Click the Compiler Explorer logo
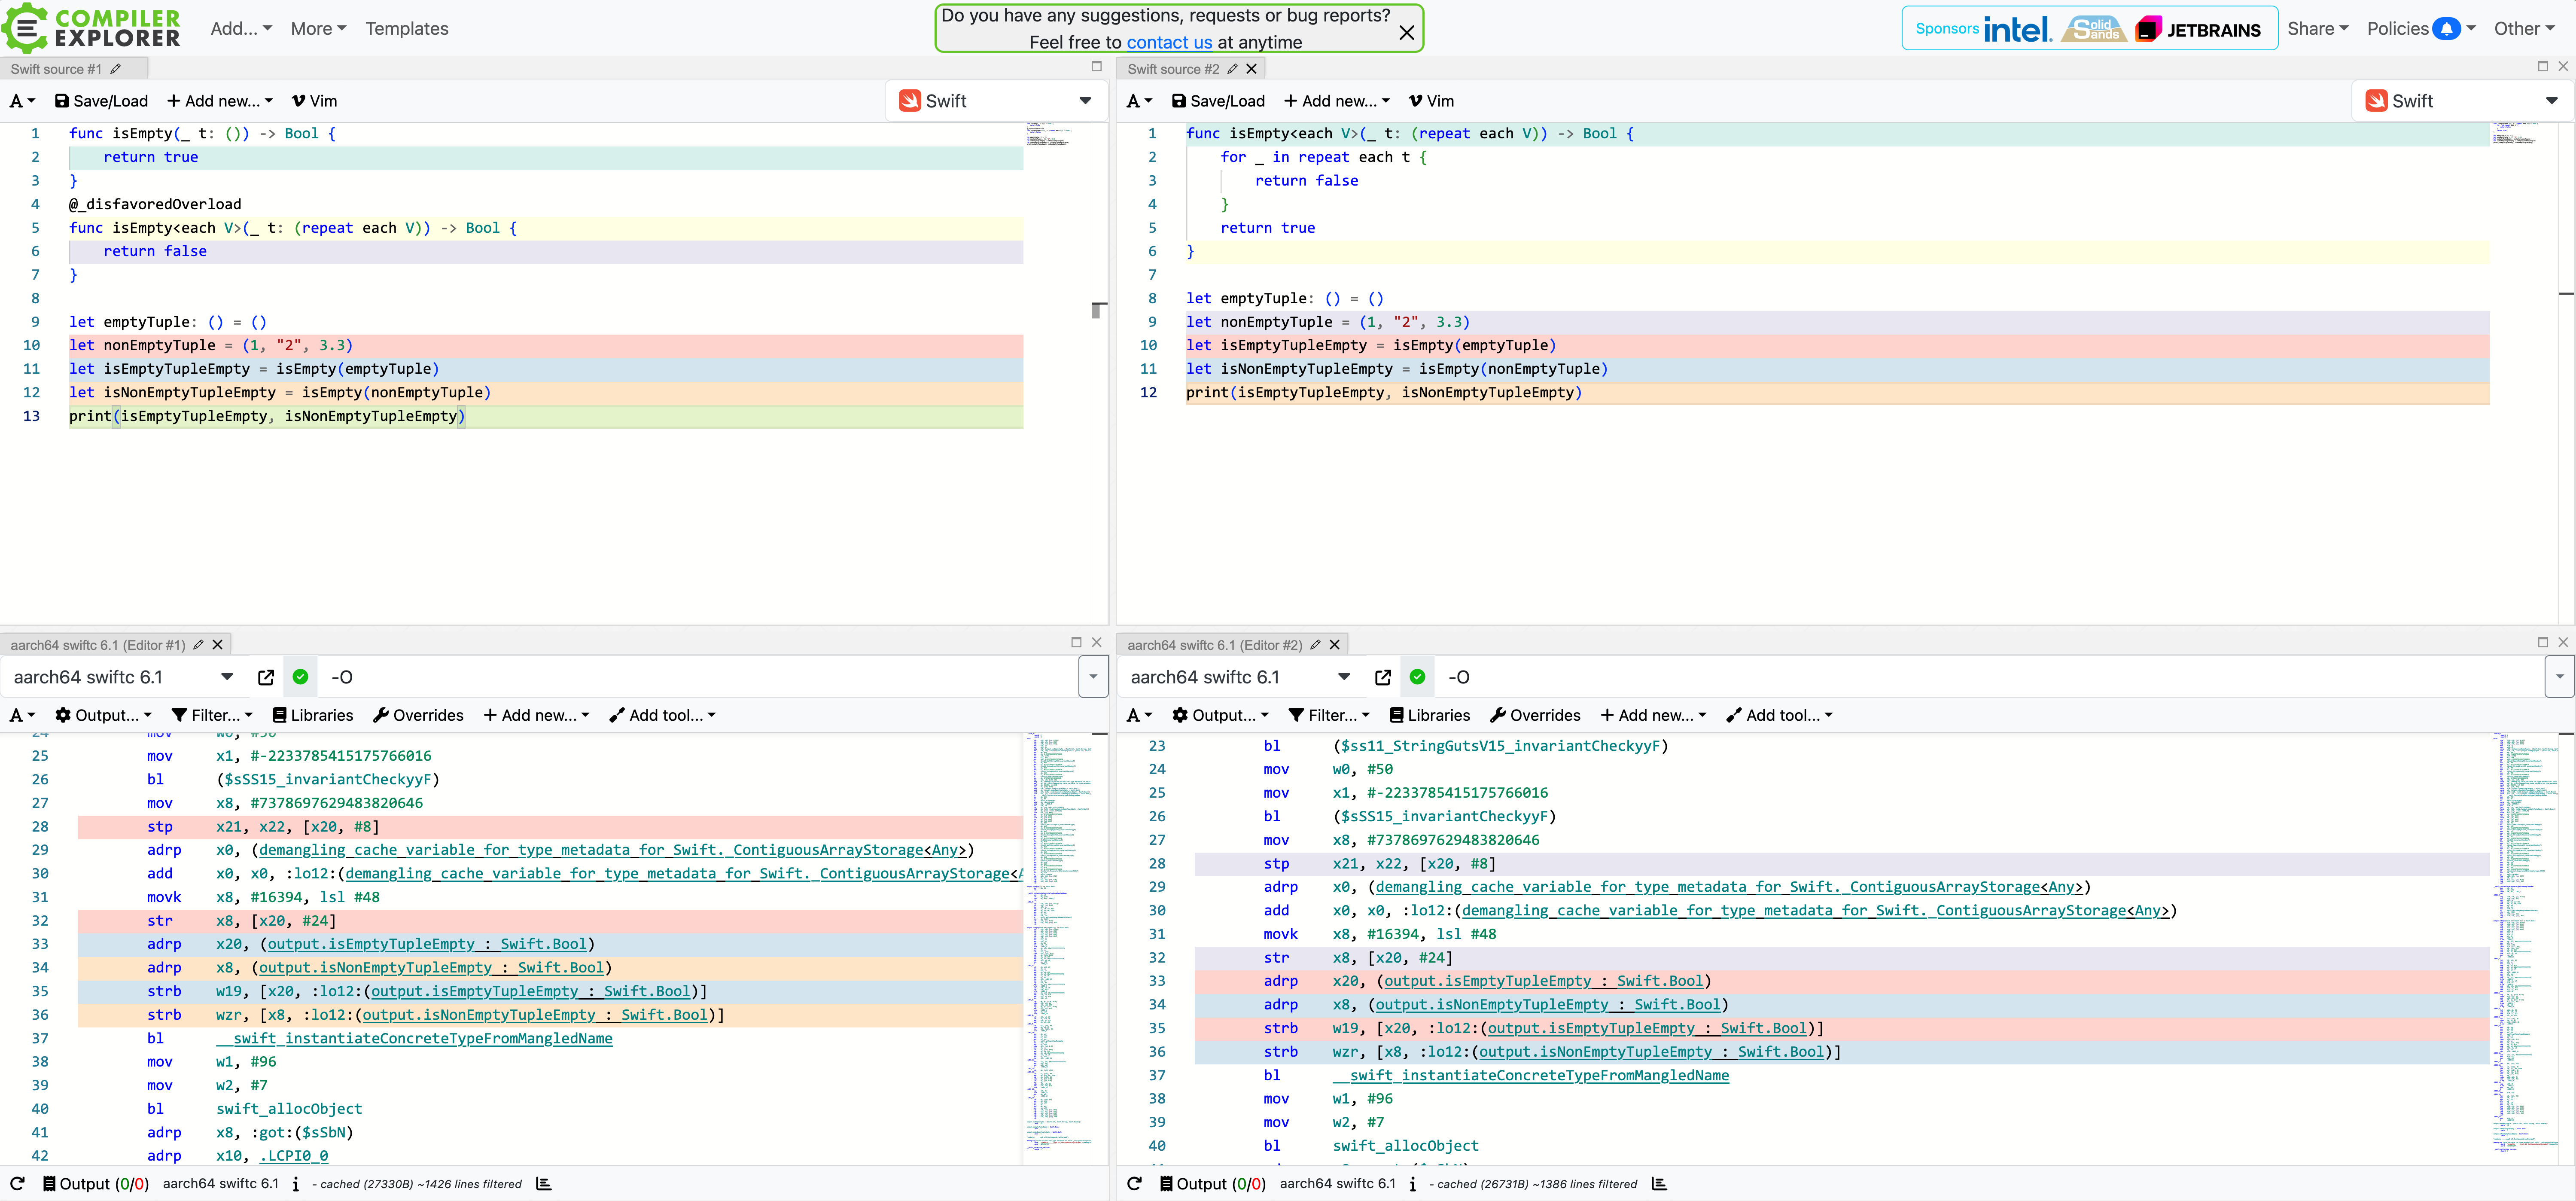The width and height of the screenshot is (2576, 1201). 92,28
